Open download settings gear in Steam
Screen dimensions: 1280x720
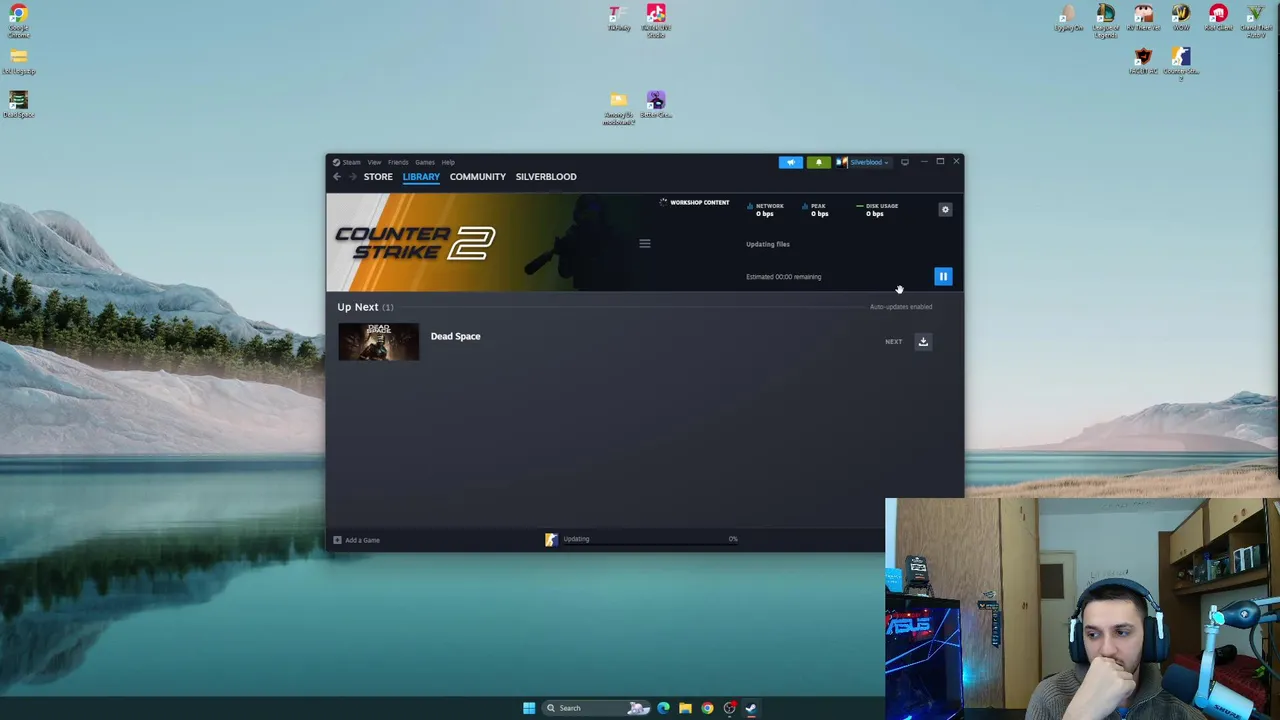[945, 209]
